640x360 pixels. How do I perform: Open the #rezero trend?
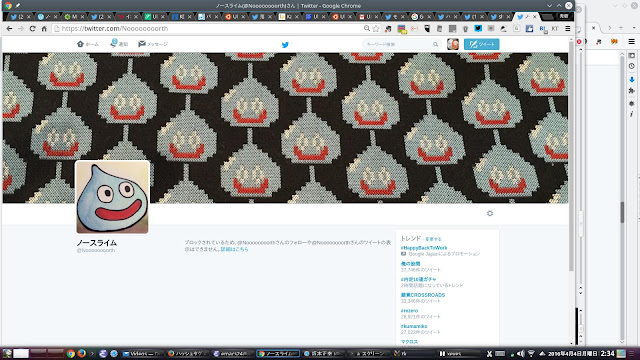click(x=409, y=311)
